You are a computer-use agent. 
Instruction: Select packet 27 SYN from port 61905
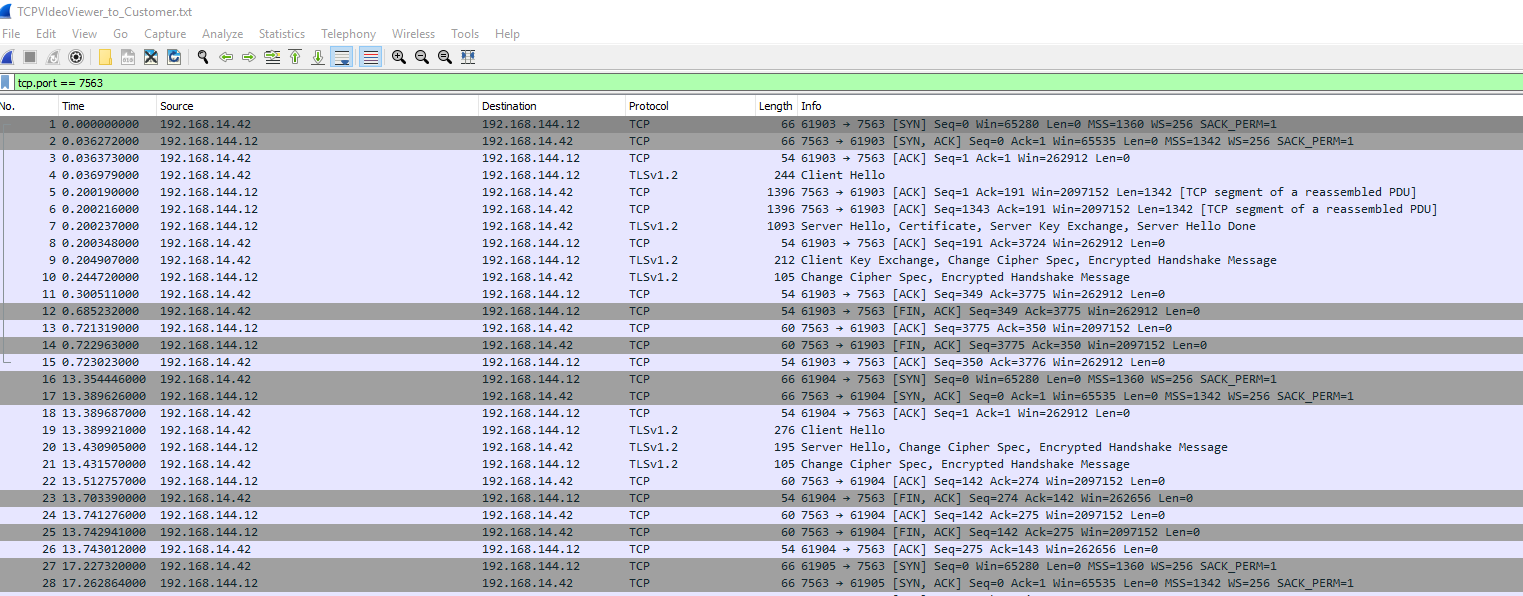(x=761, y=566)
